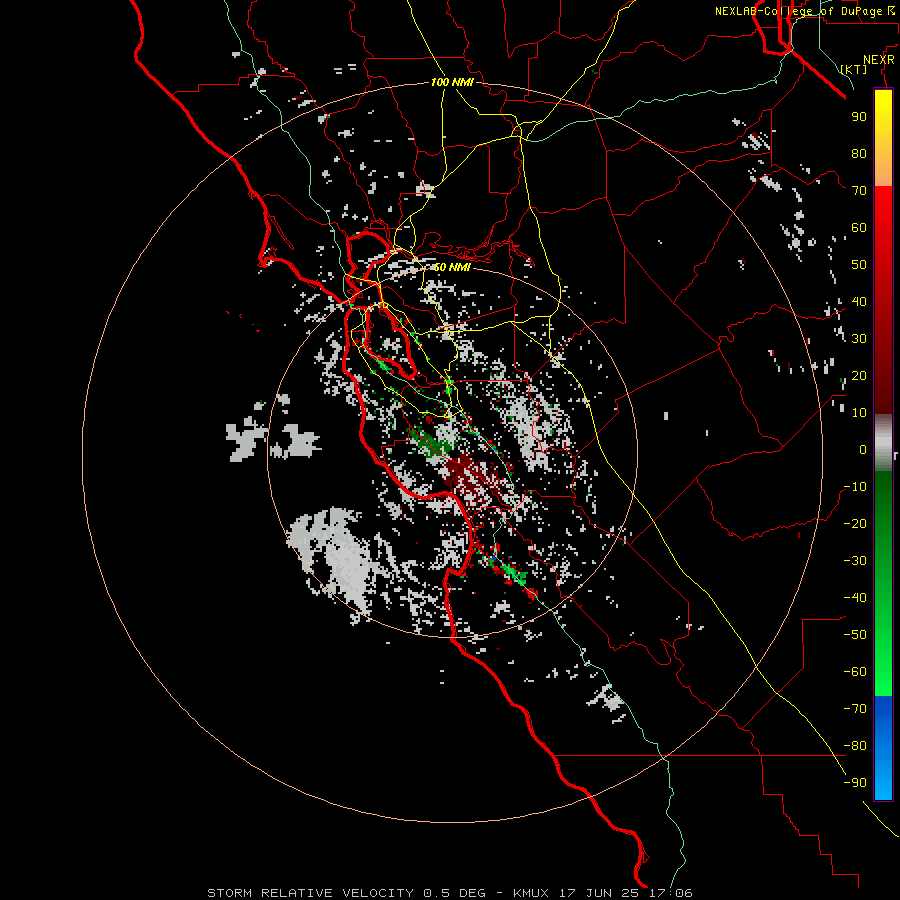Click the "60" value on velocity scale

tap(859, 227)
